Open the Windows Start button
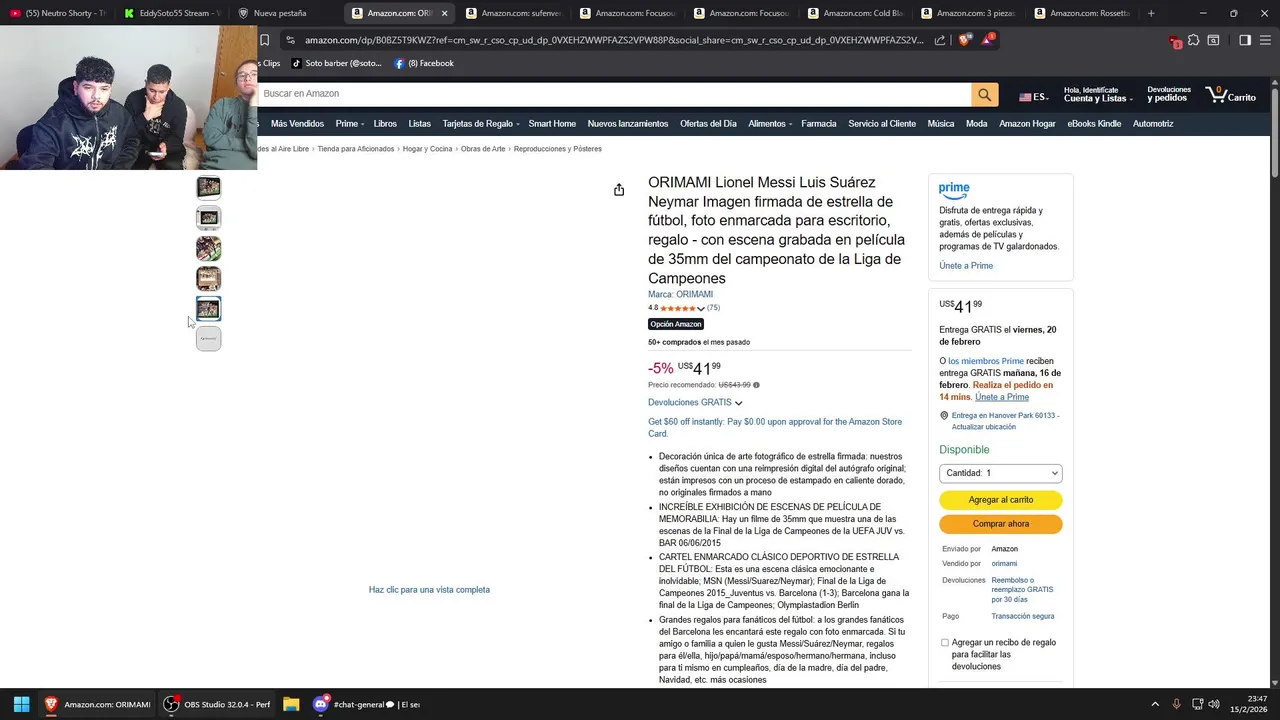This screenshot has width=1280, height=720. pos(21,704)
